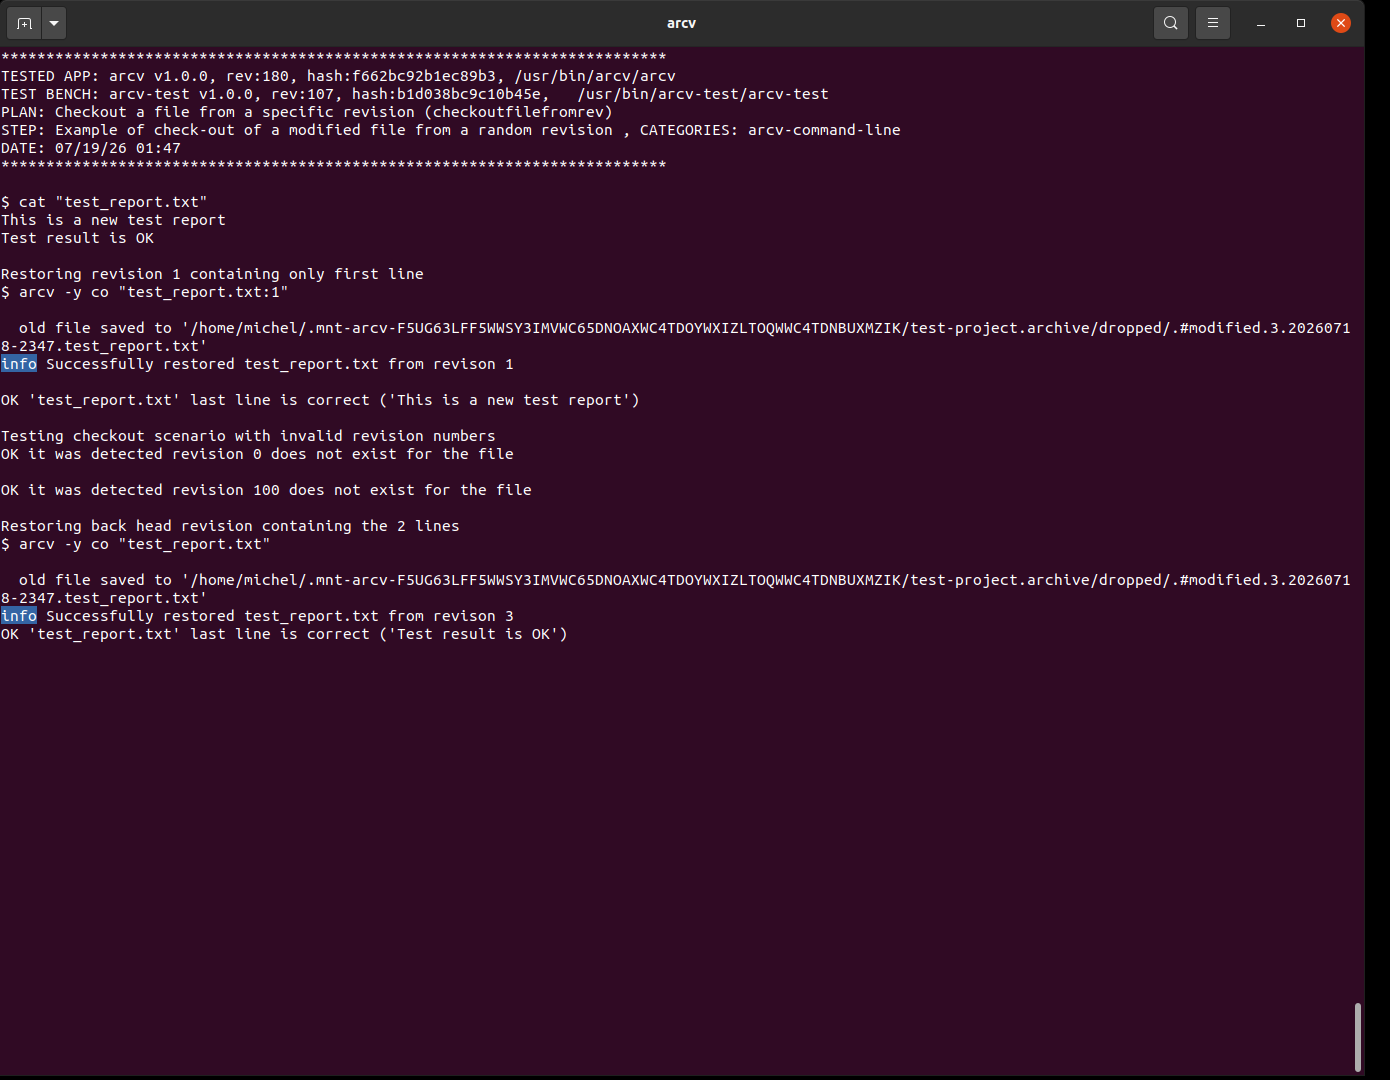The height and width of the screenshot is (1080, 1390).
Task: Click the second highlighted info label
Action: click(19, 616)
